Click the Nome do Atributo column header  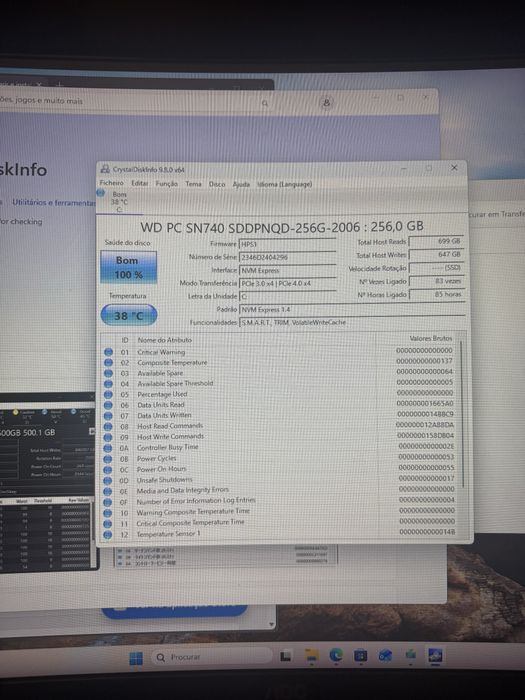pyautogui.click(x=164, y=340)
